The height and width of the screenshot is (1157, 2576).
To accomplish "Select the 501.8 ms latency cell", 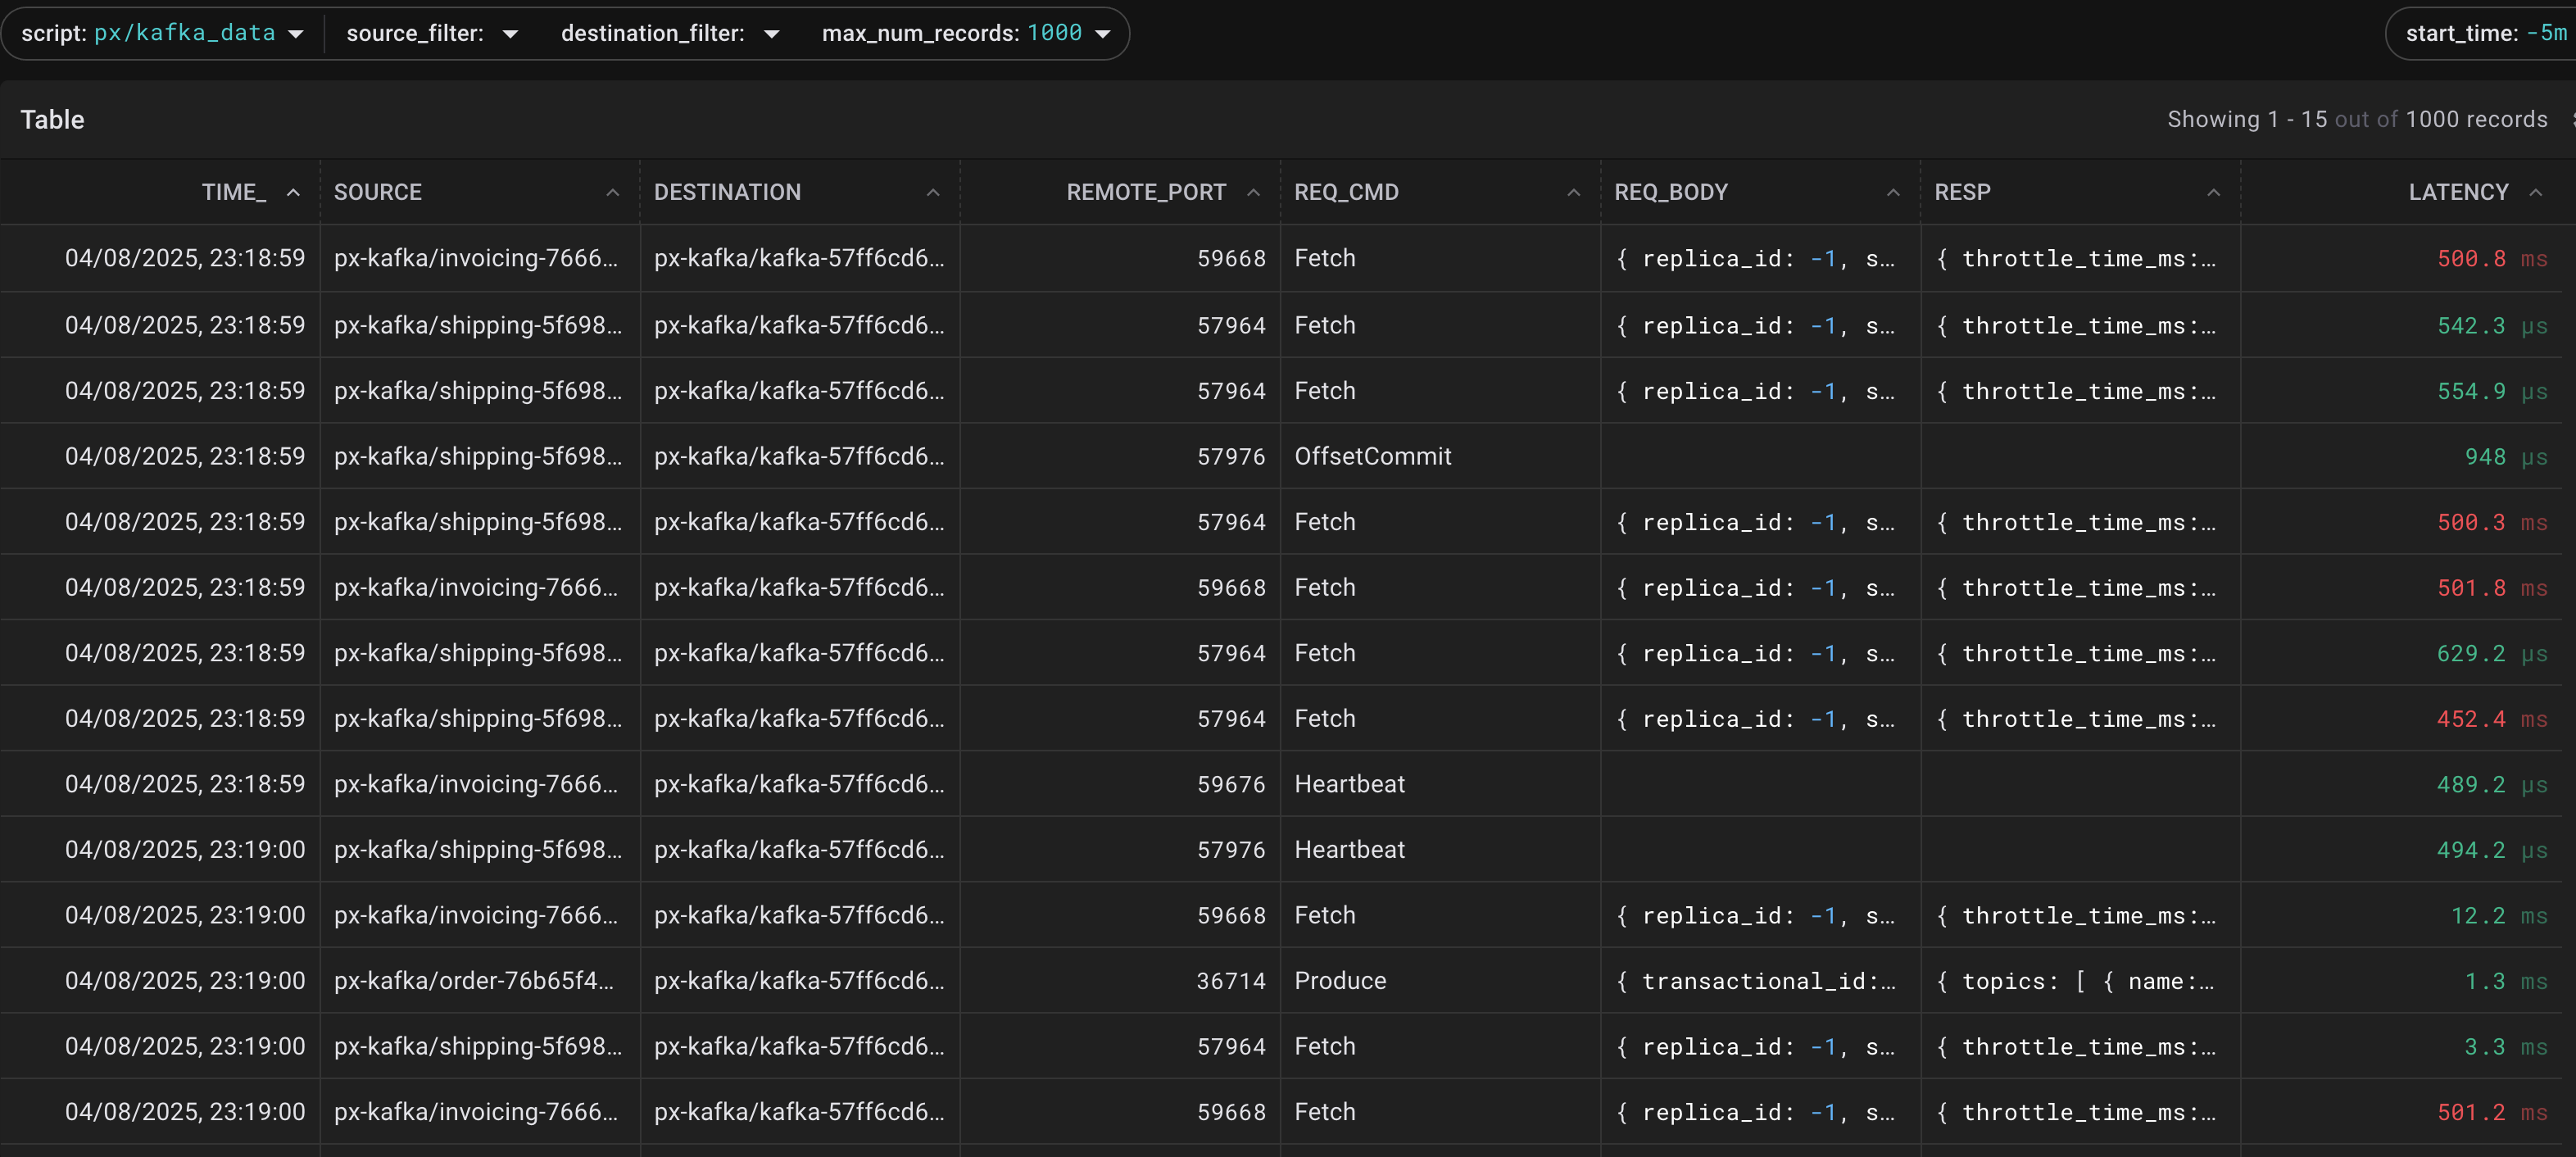I will tap(2401, 587).
